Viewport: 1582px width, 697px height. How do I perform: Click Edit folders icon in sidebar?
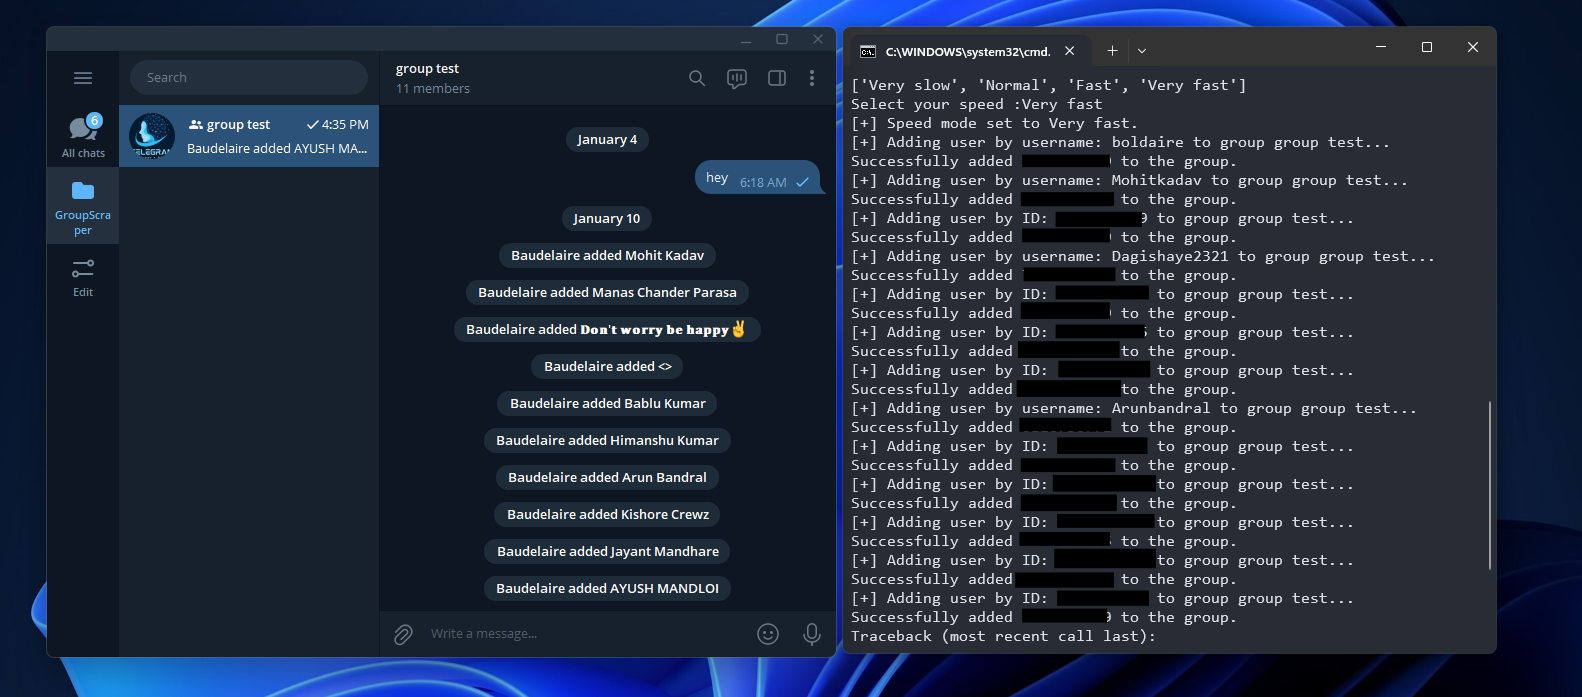pyautogui.click(x=83, y=277)
